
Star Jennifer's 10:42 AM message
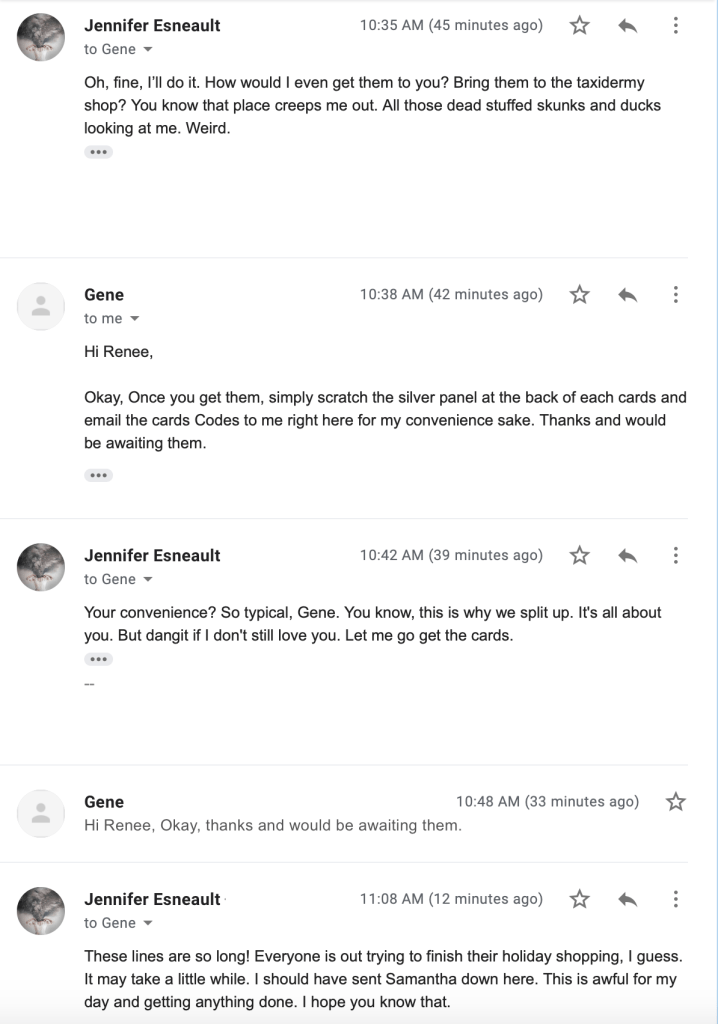(x=579, y=556)
